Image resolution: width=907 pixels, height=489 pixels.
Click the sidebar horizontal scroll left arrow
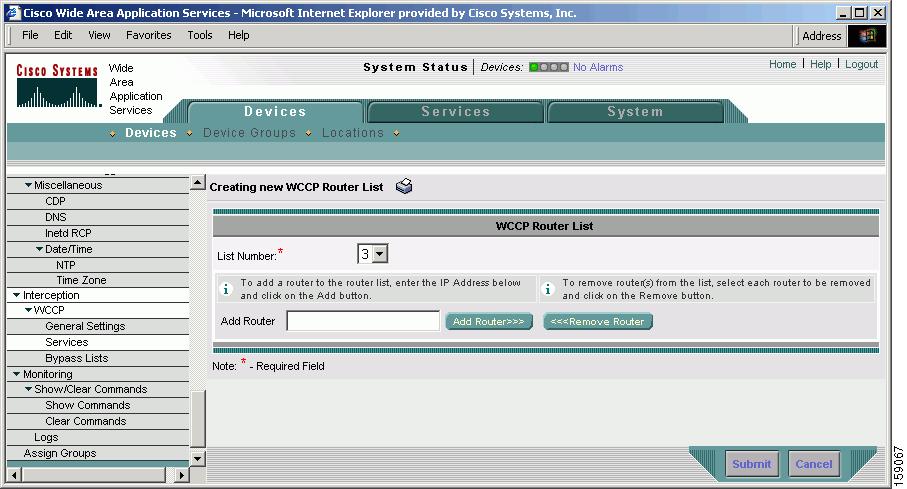[14, 475]
